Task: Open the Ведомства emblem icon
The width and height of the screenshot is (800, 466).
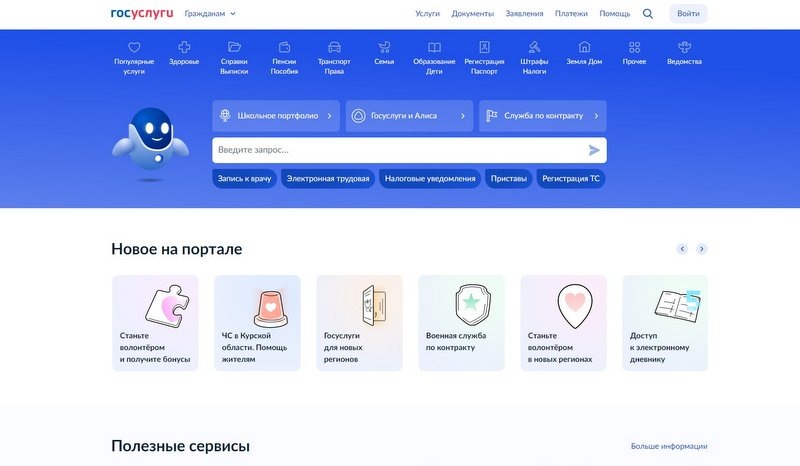Action: coord(684,47)
